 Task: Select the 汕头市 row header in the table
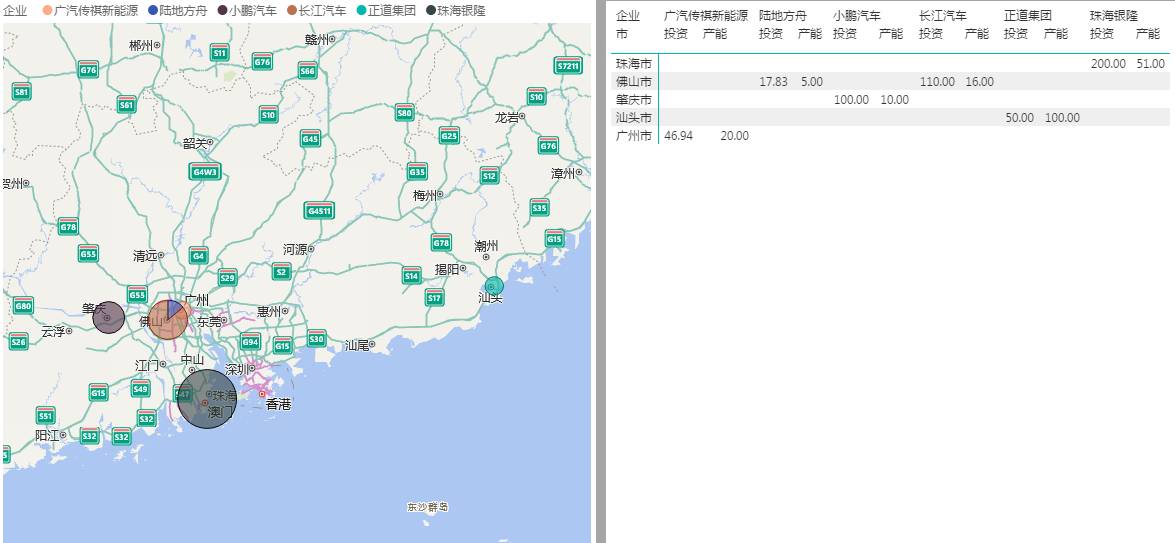(x=633, y=118)
